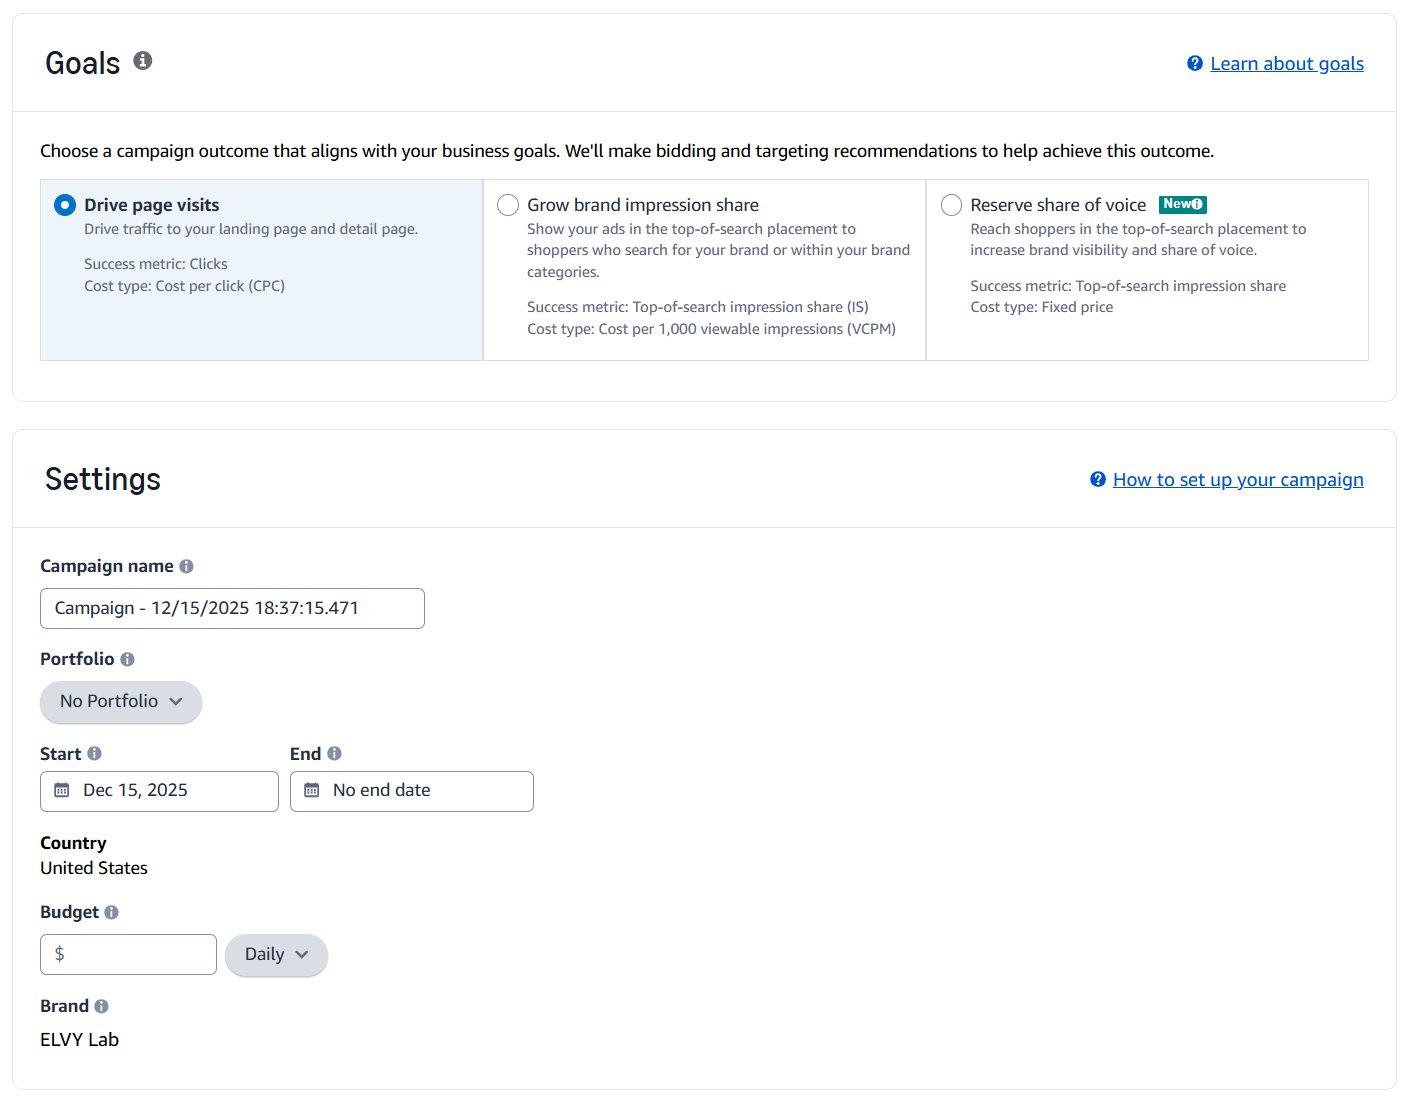Open the Start date calendar icon
1413x1103 pixels.
[62, 790]
